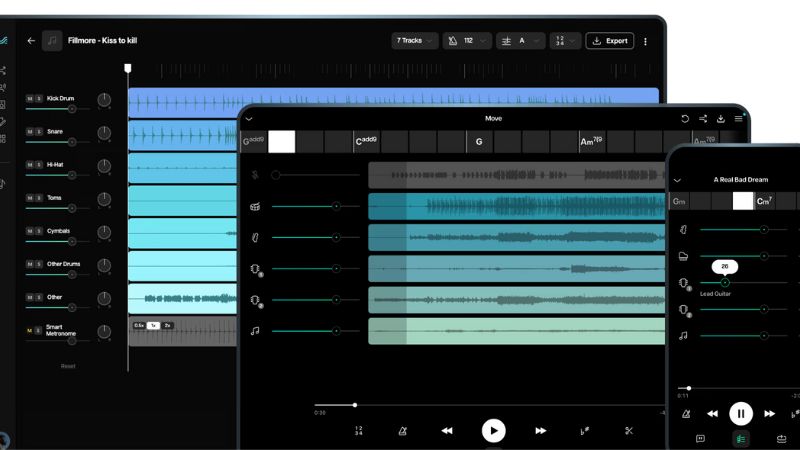
Task: Click the count-in 1234 icon on tablet
Action: tap(358, 430)
